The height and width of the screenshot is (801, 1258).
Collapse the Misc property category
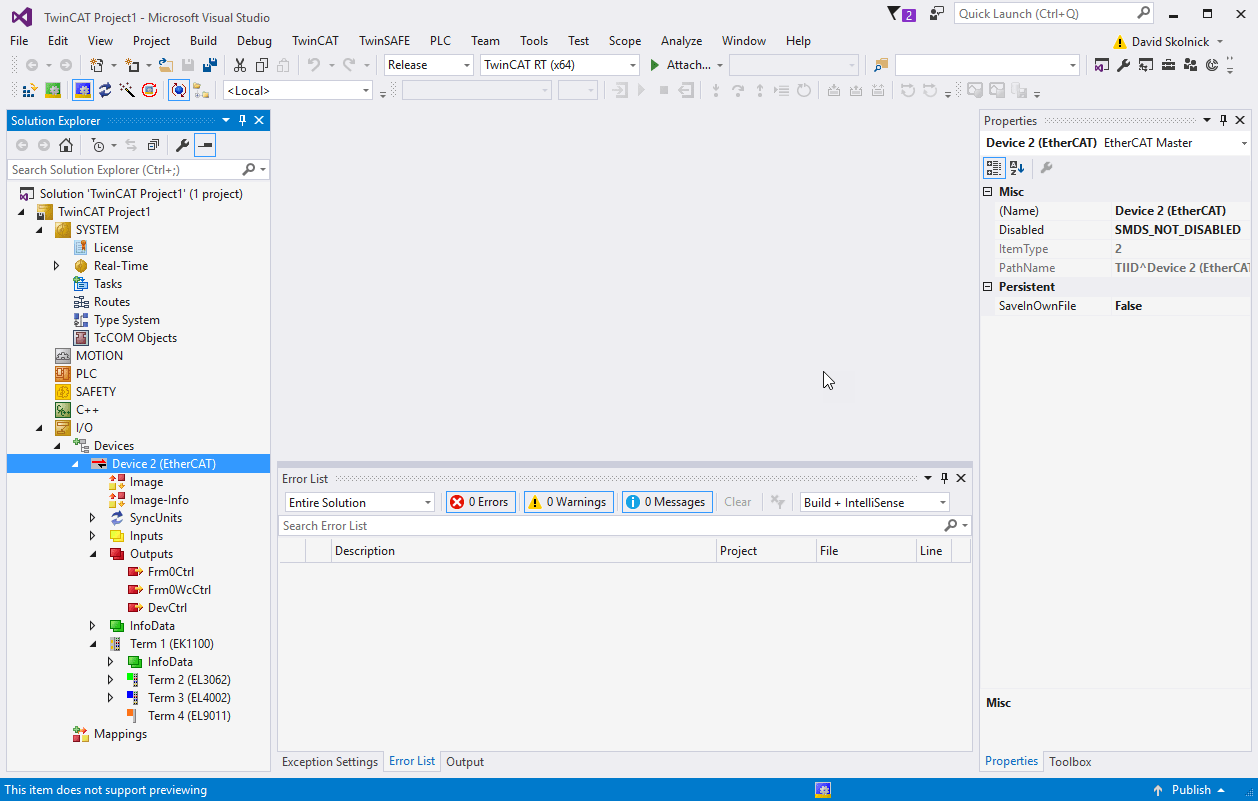[x=989, y=192]
